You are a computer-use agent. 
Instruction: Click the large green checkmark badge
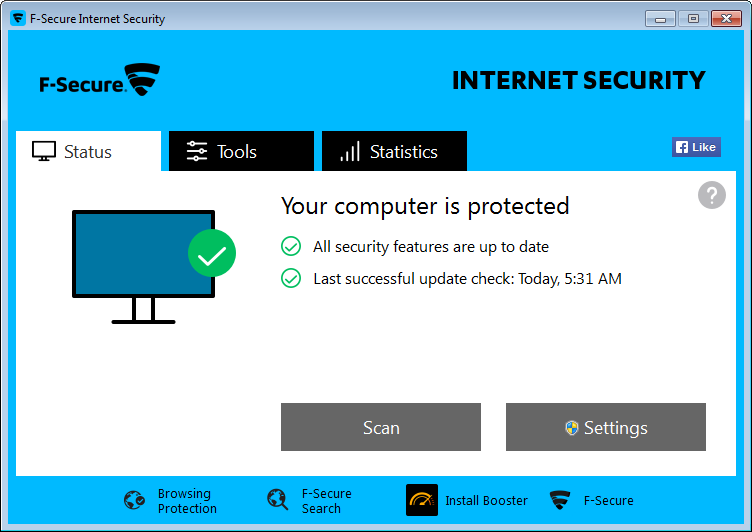212,254
